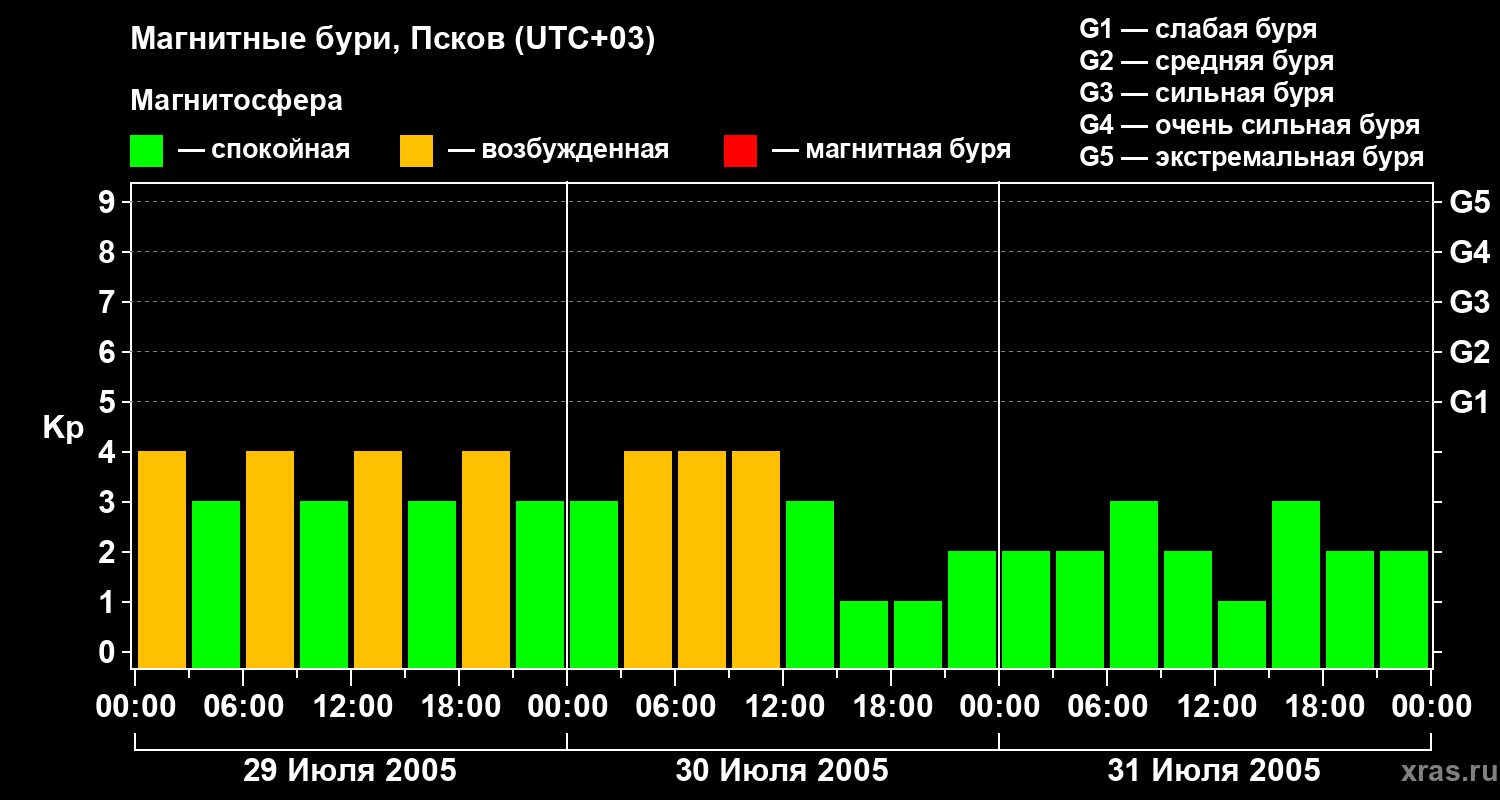Click the Kp axis value 5
The image size is (1500, 800).
point(109,403)
